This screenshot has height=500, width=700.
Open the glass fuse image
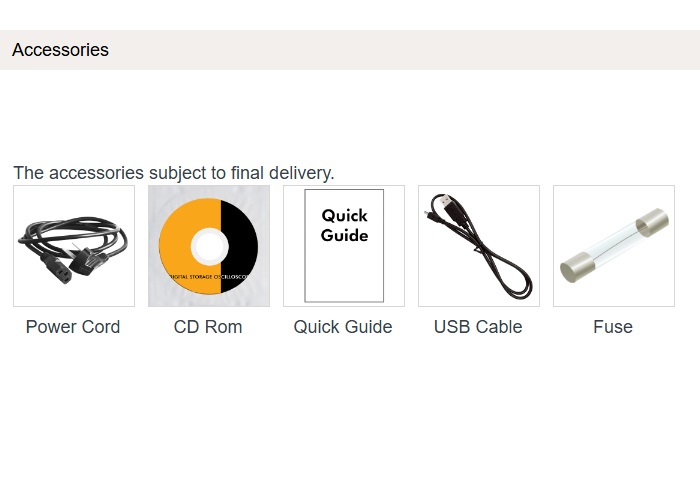[613, 245]
